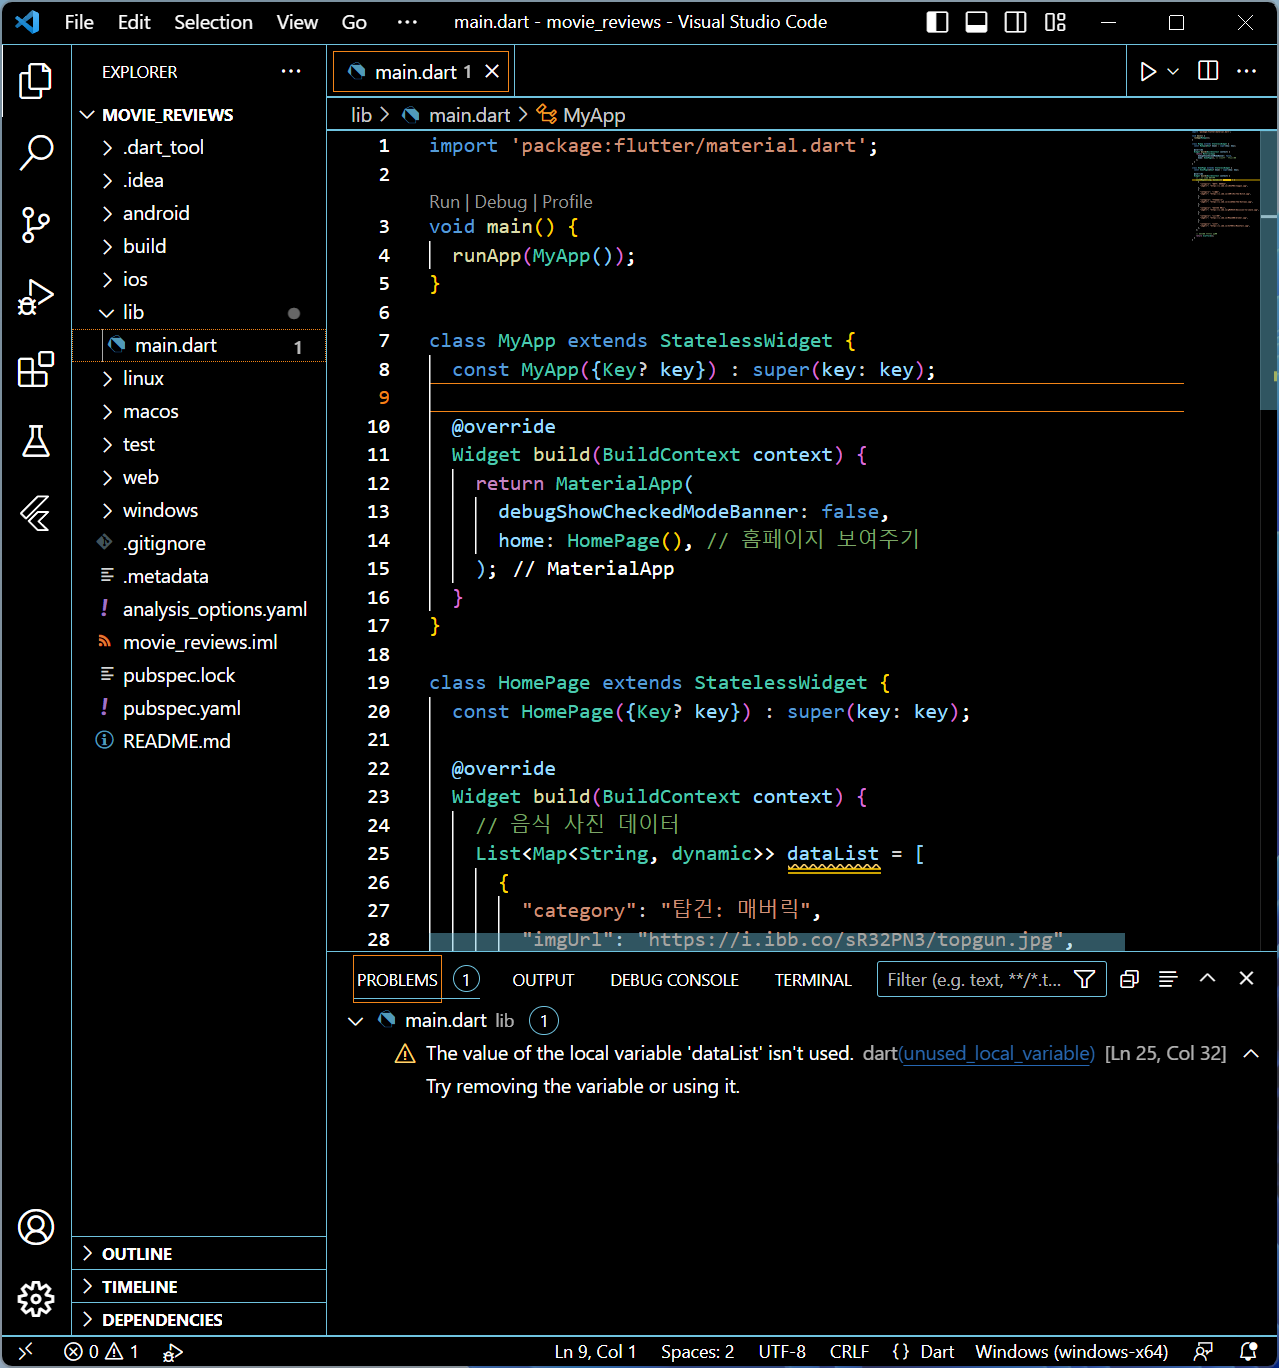Screen dimensions: 1279x1368
Task: Open the File menu
Action: tap(79, 22)
